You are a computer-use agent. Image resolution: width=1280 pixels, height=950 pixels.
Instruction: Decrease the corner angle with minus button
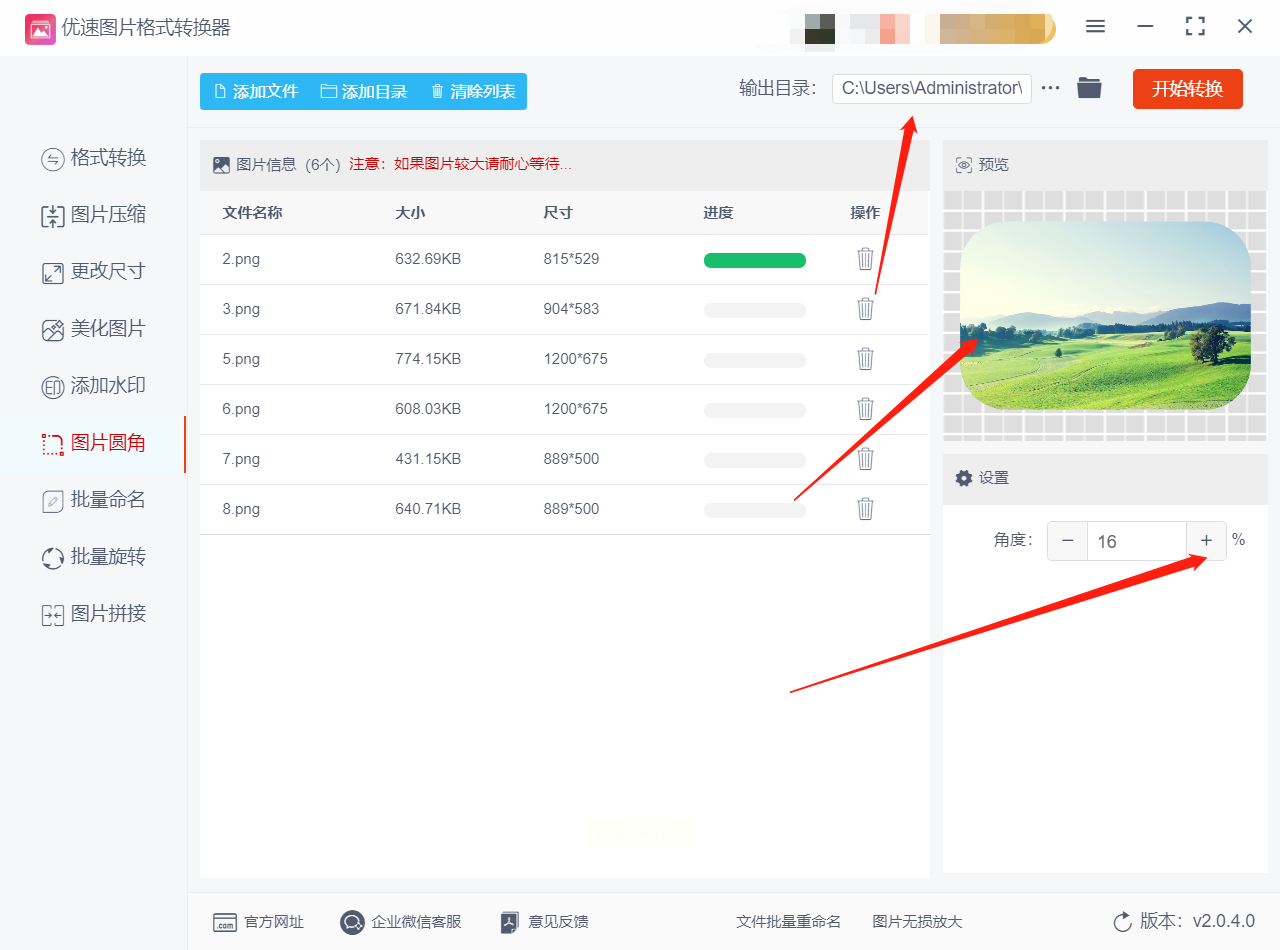(1067, 541)
